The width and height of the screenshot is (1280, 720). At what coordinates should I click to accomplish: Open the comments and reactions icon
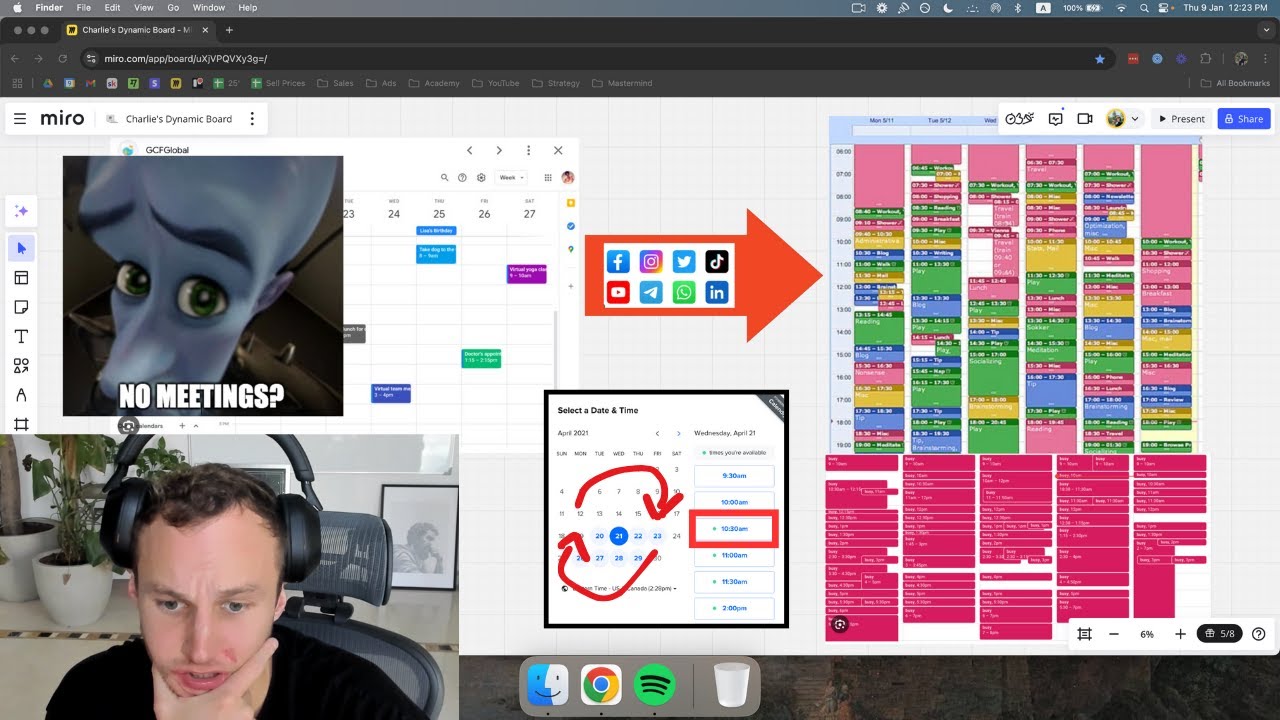[1055, 119]
